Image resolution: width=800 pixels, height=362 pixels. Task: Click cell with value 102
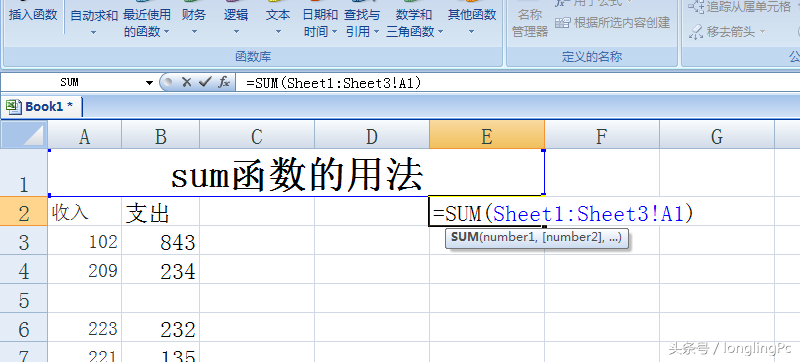[x=85, y=241]
